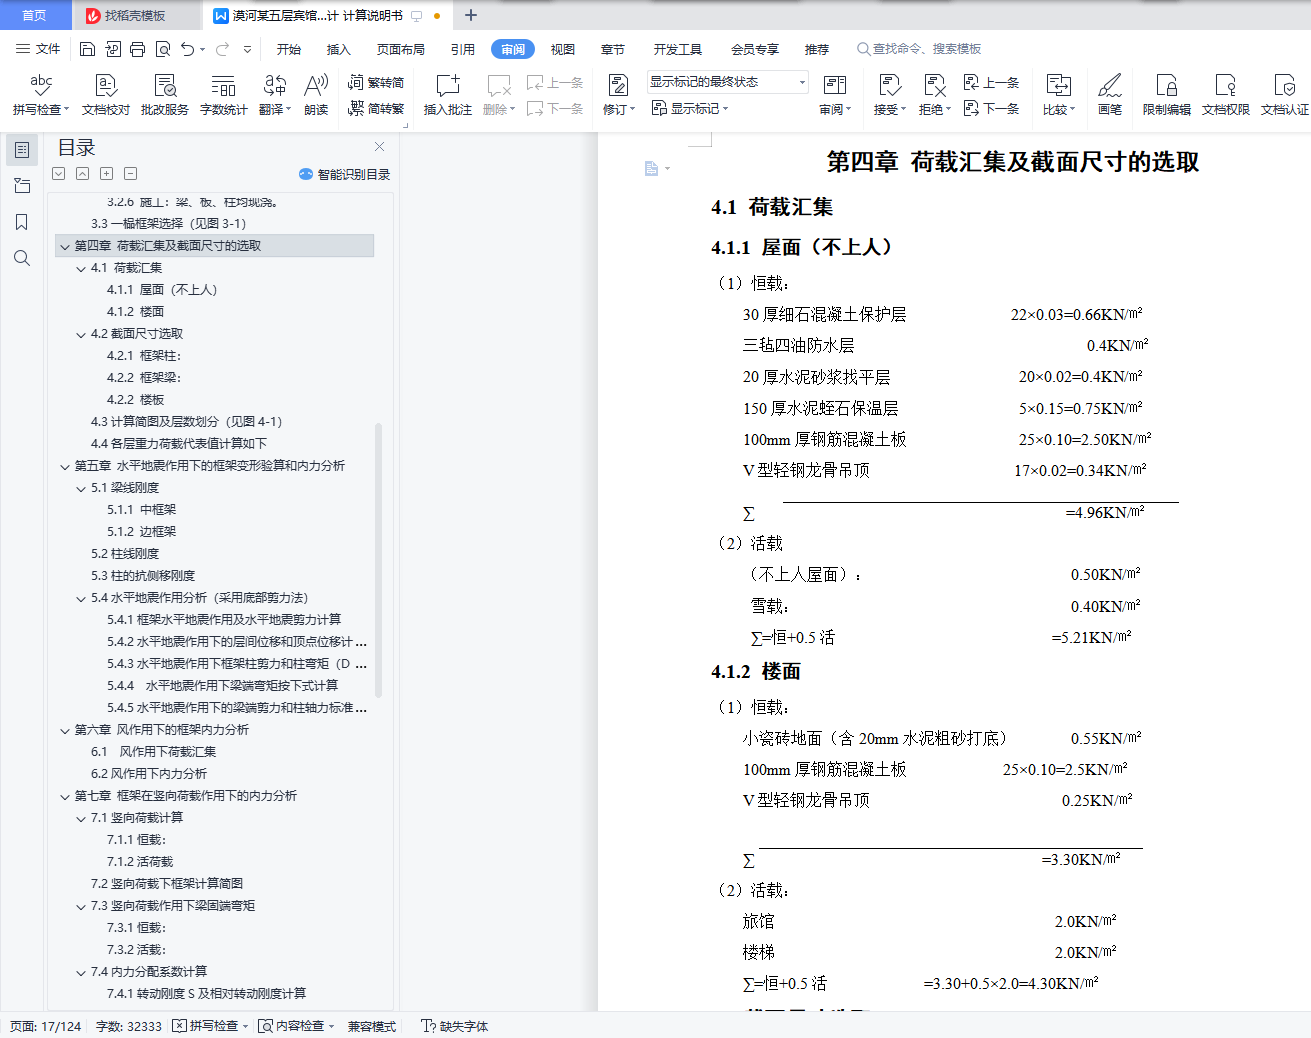
Task: Open 内容检查 in status bar
Action: [297, 1026]
